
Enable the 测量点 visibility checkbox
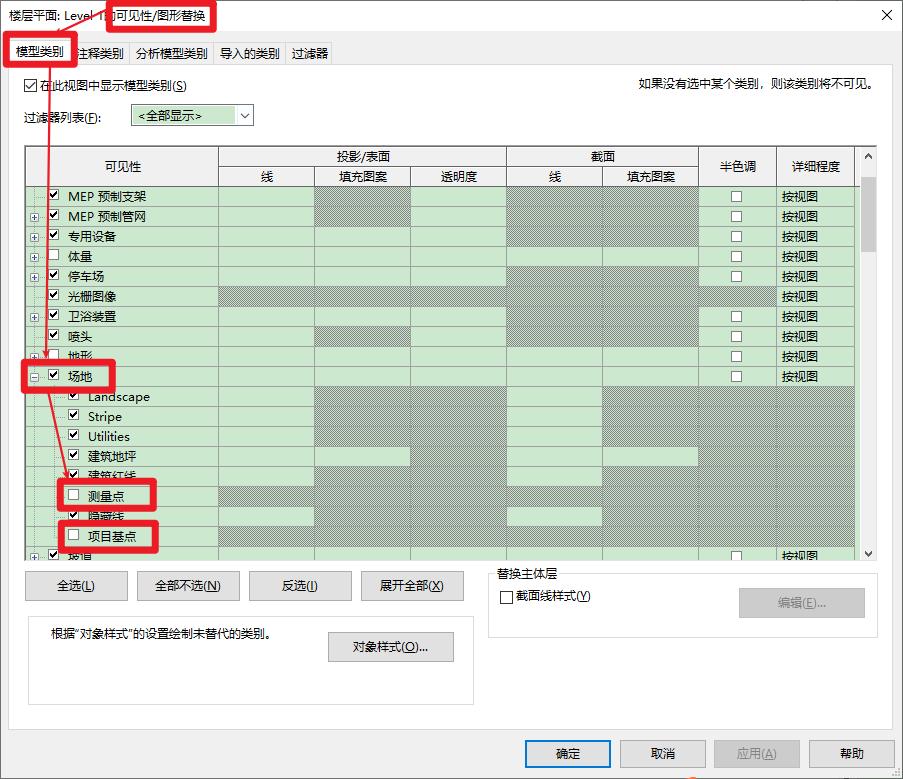pyautogui.click(x=73, y=495)
